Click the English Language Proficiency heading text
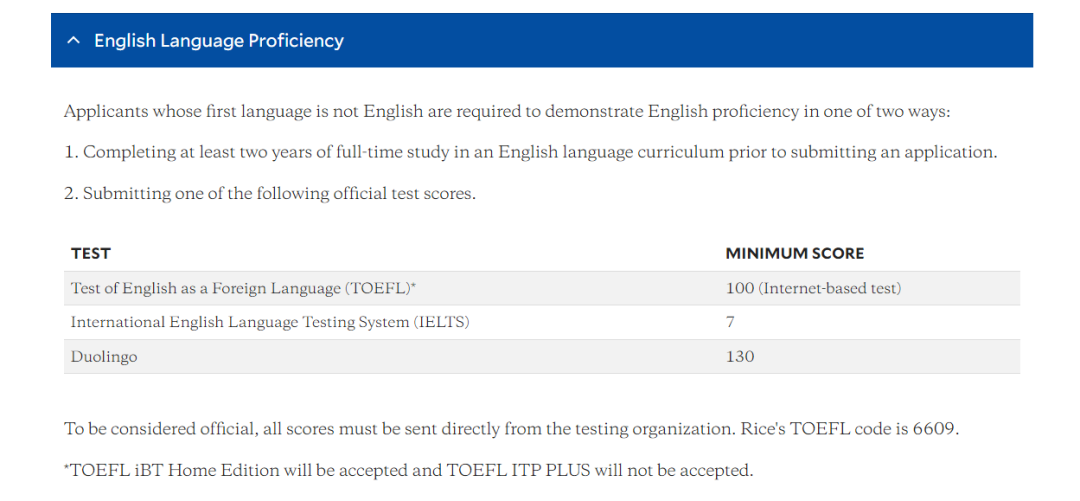This screenshot has height=501, width=1080. (218, 41)
